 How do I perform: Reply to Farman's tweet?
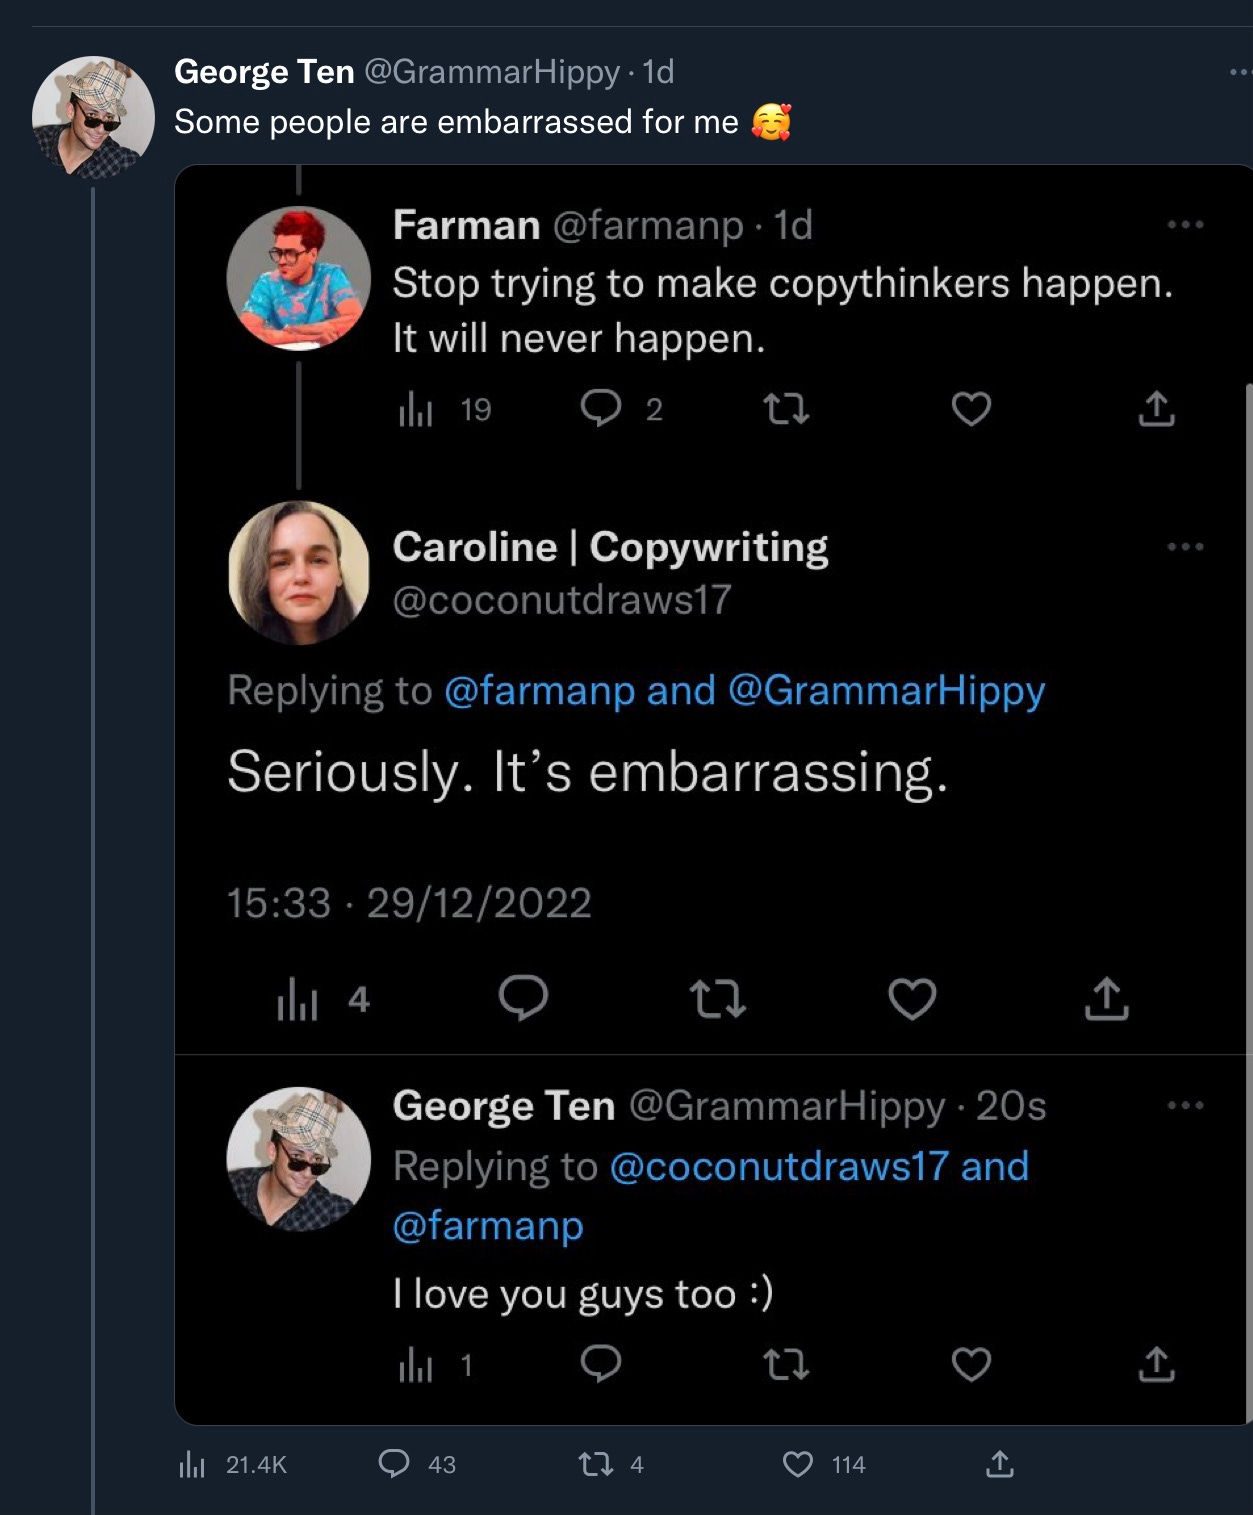pos(601,409)
